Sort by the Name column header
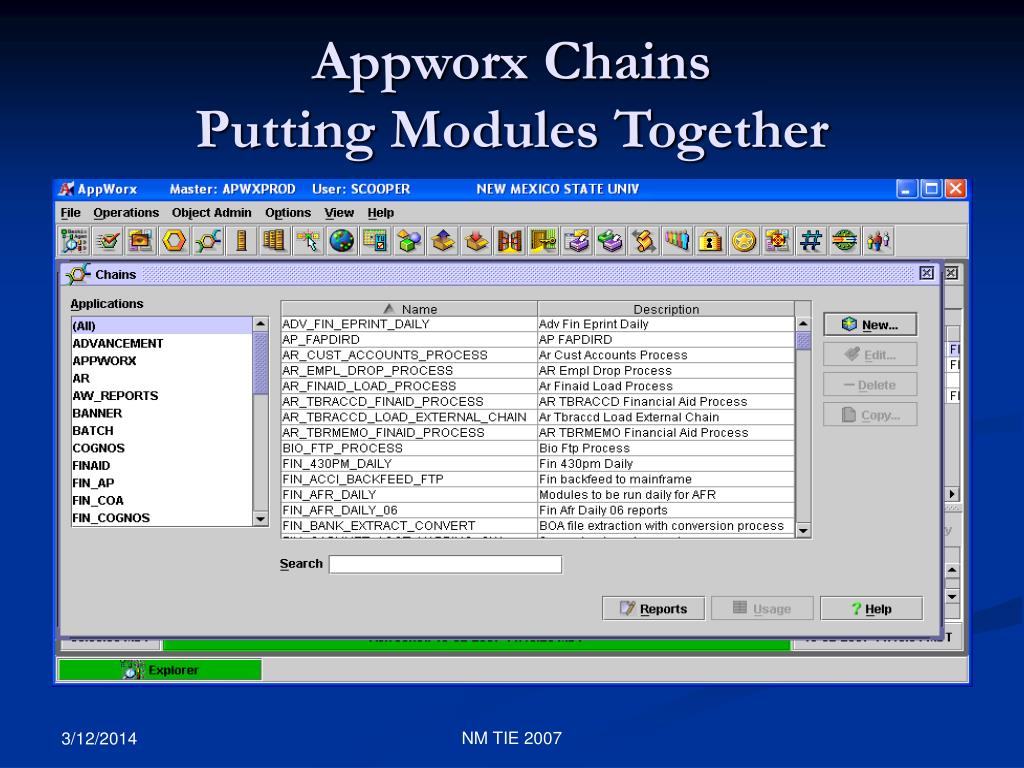1024x768 pixels. coord(409,309)
